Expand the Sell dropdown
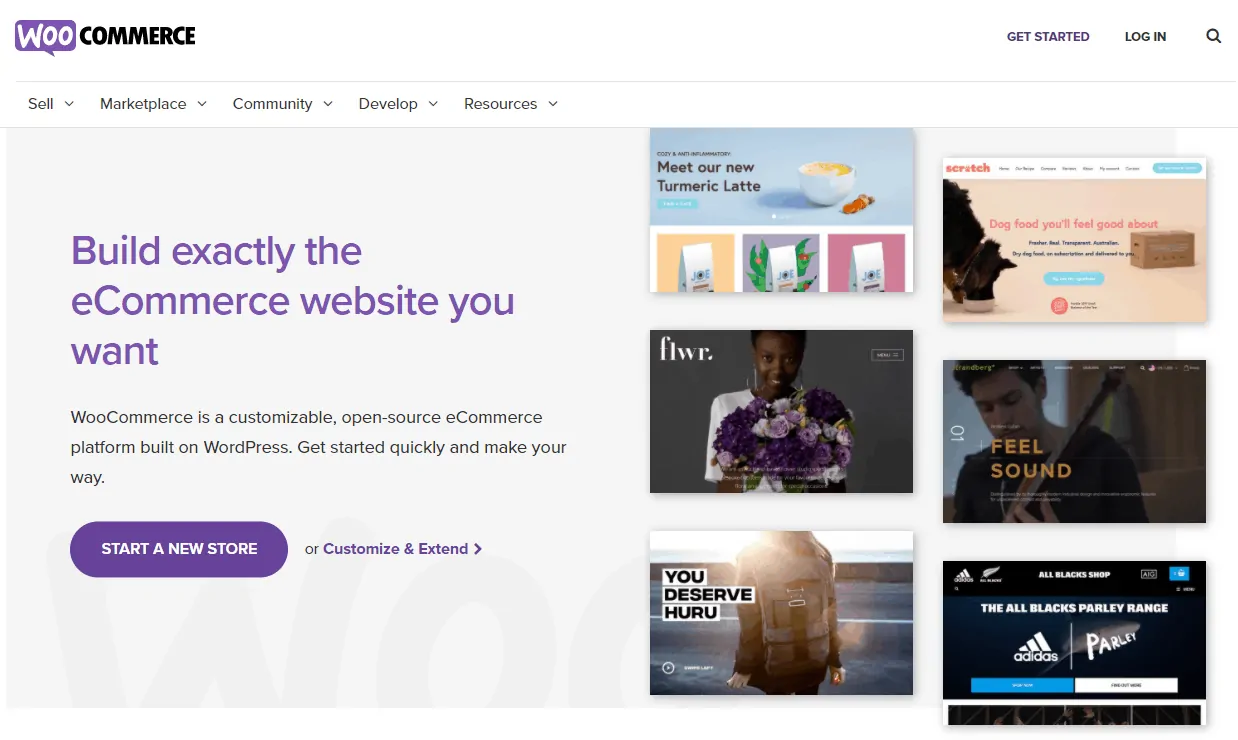Image resolution: width=1238 pixels, height=740 pixels. (x=50, y=103)
